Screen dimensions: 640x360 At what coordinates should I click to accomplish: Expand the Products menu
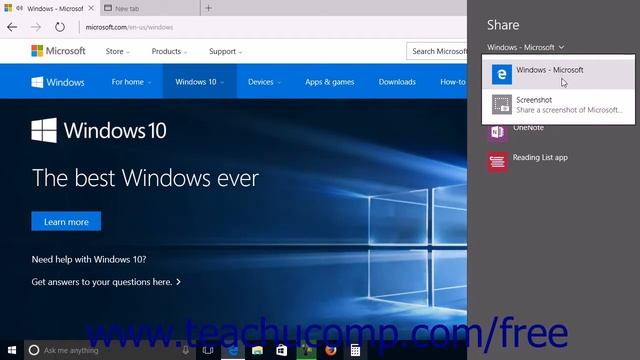169,51
